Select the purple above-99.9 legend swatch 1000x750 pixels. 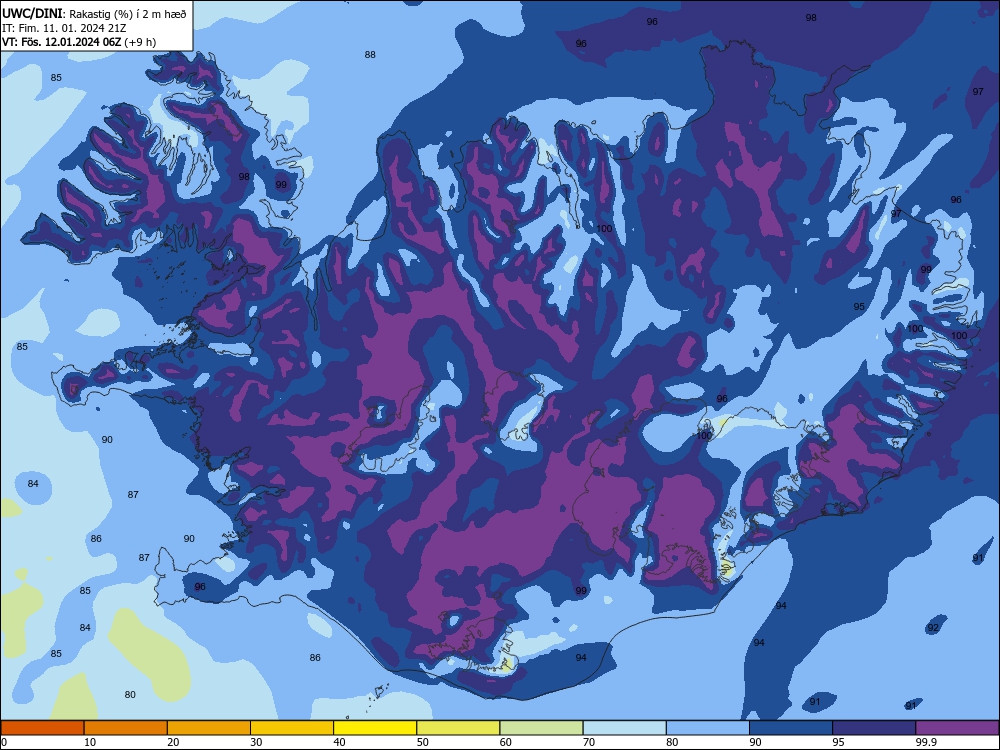tap(957, 728)
